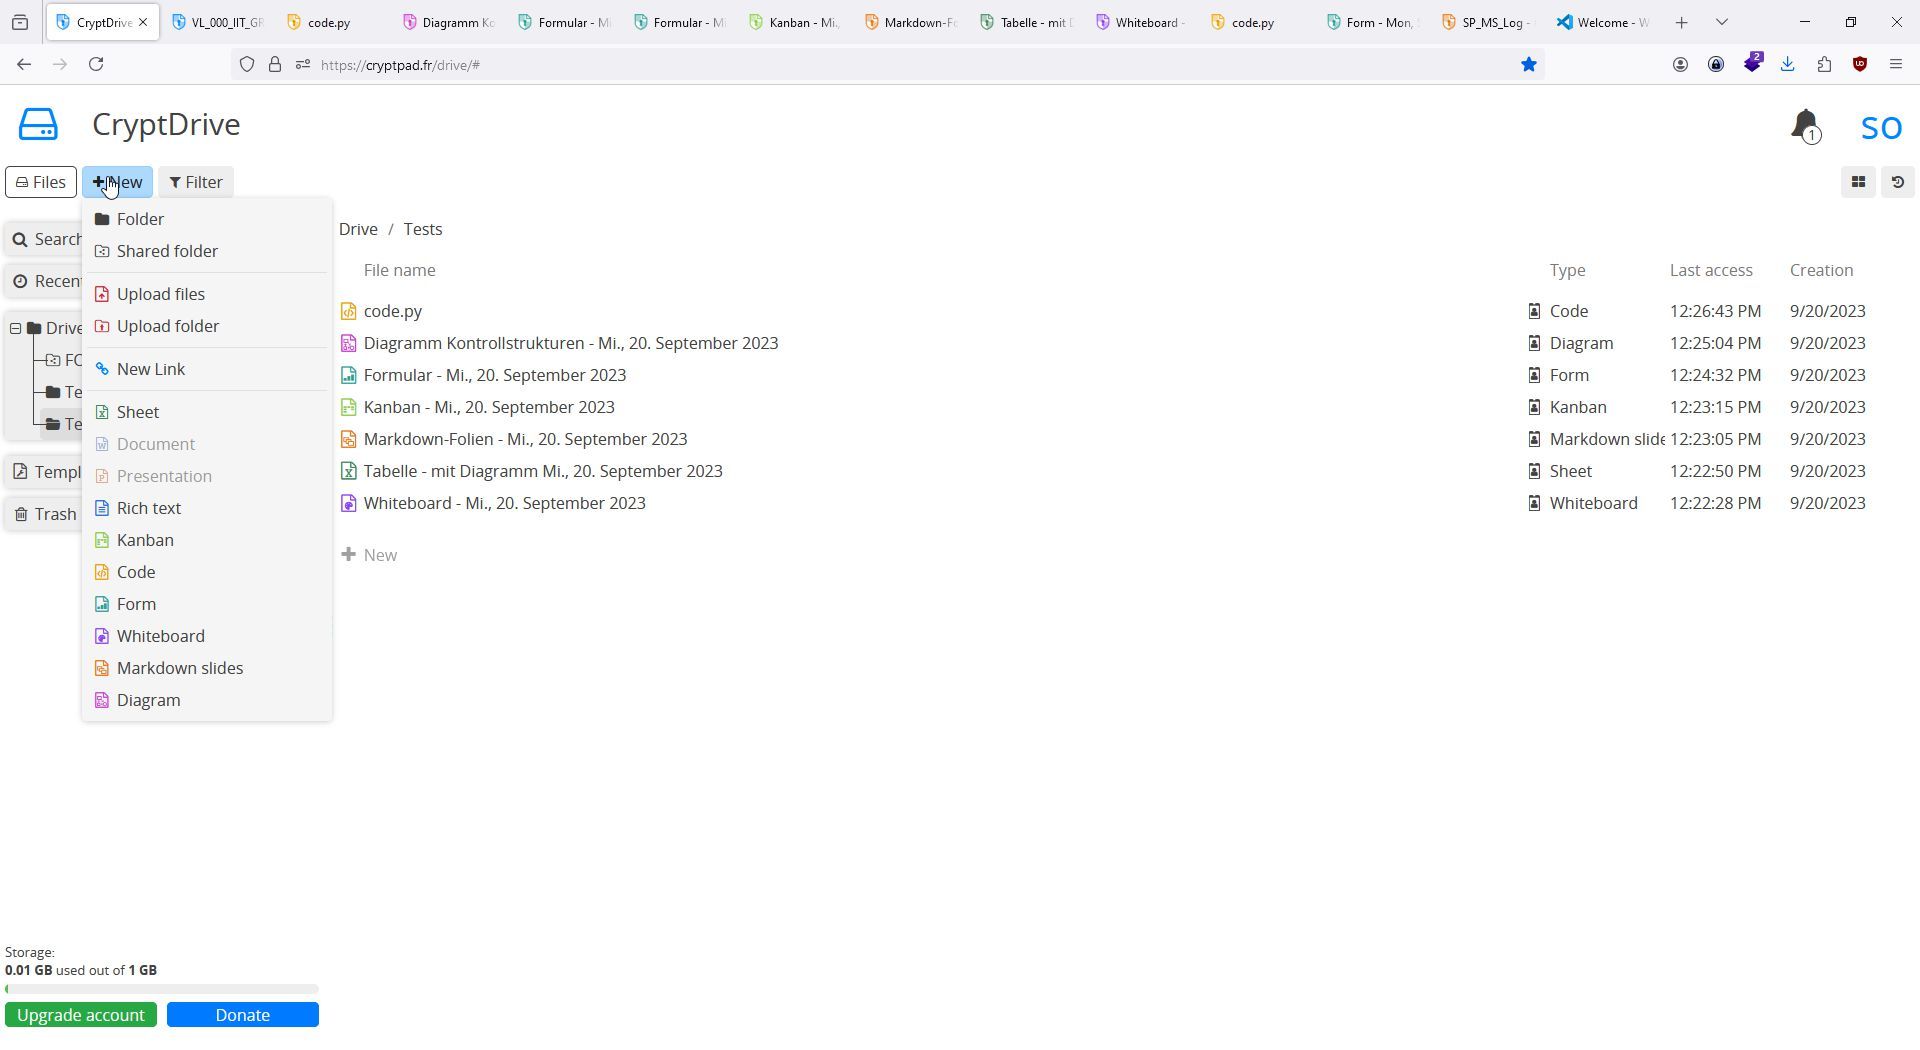Image resolution: width=1920 pixels, height=1050 pixels.
Task: Open drive history icon
Action: [x=1897, y=182]
